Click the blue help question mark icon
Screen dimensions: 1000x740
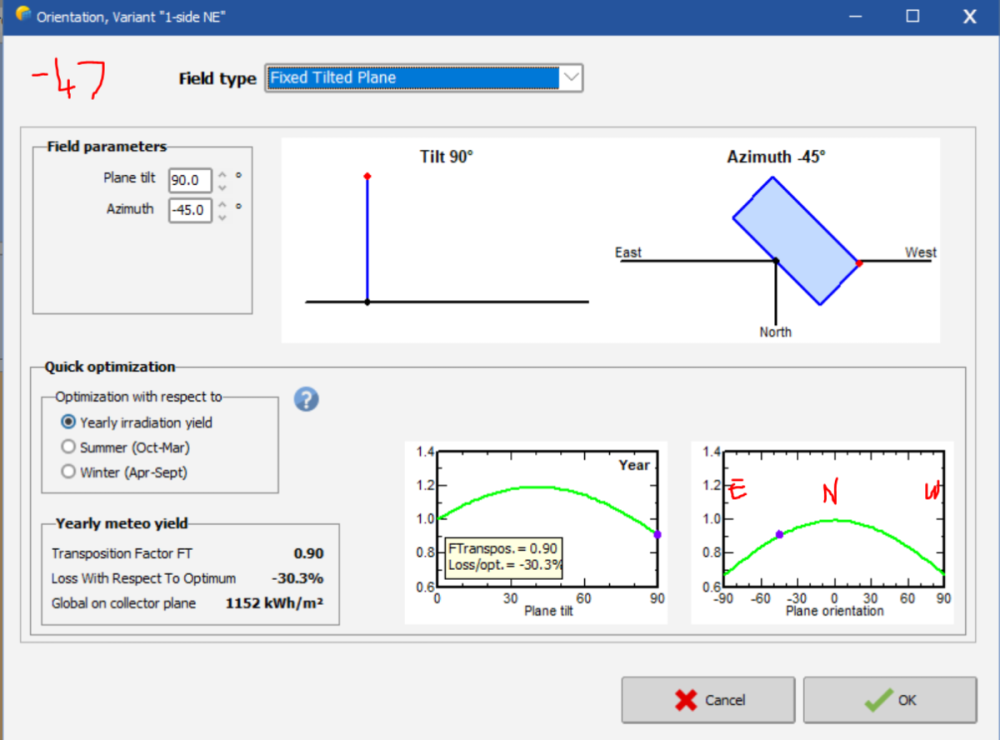tap(306, 399)
